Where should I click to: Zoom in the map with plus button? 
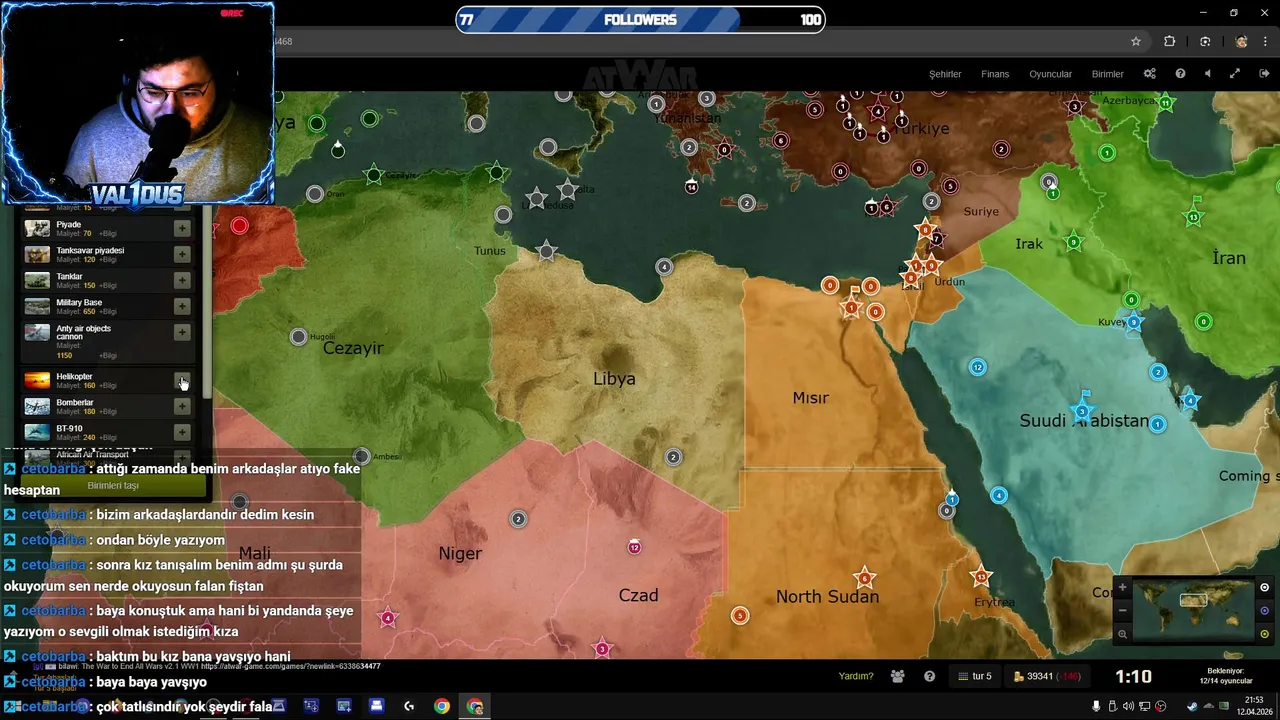[1122, 588]
